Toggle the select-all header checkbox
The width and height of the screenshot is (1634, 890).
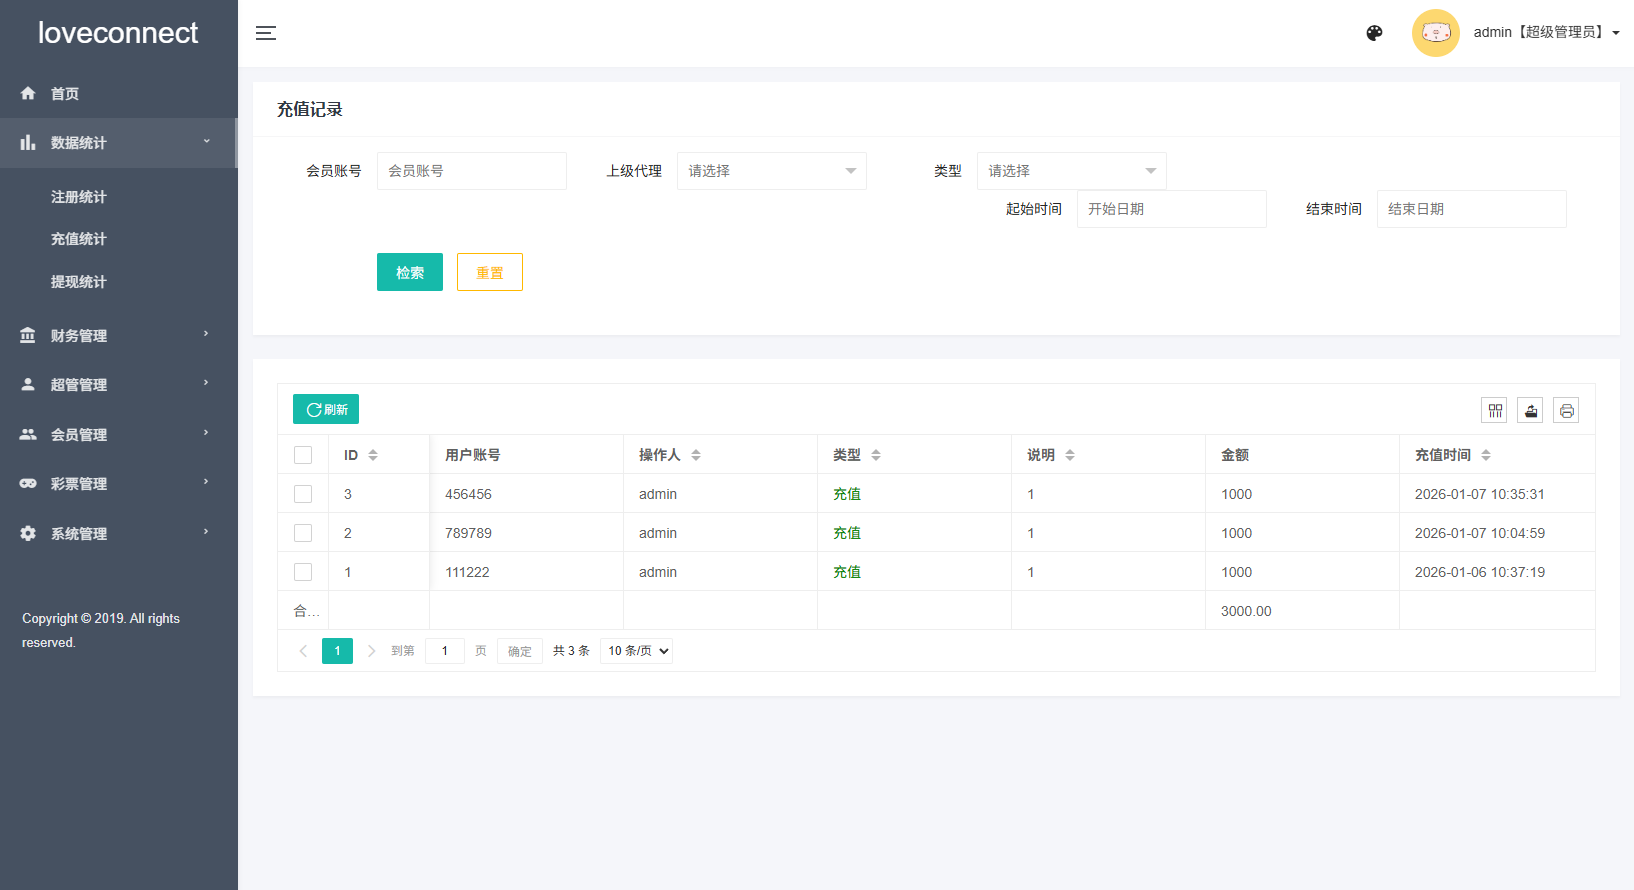tap(303, 455)
